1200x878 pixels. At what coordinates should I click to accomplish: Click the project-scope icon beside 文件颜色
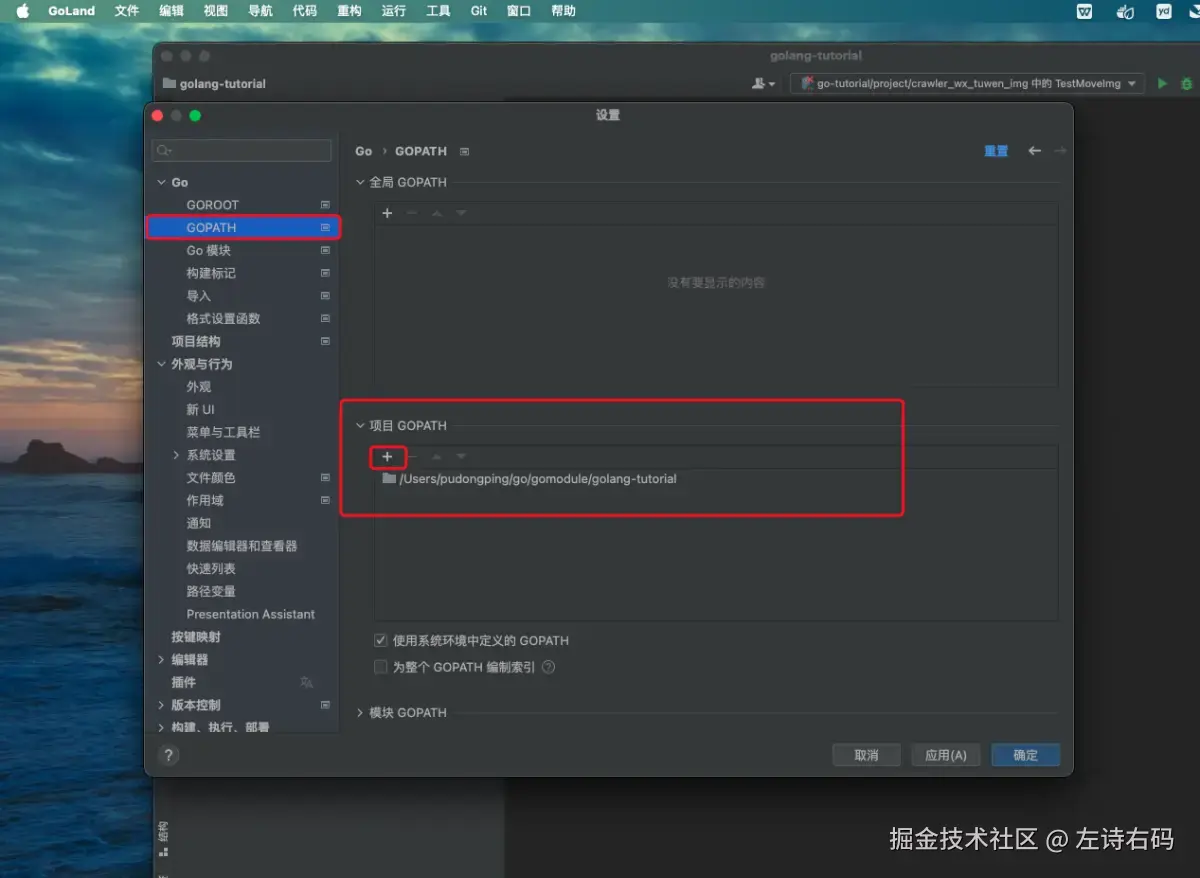coord(325,478)
